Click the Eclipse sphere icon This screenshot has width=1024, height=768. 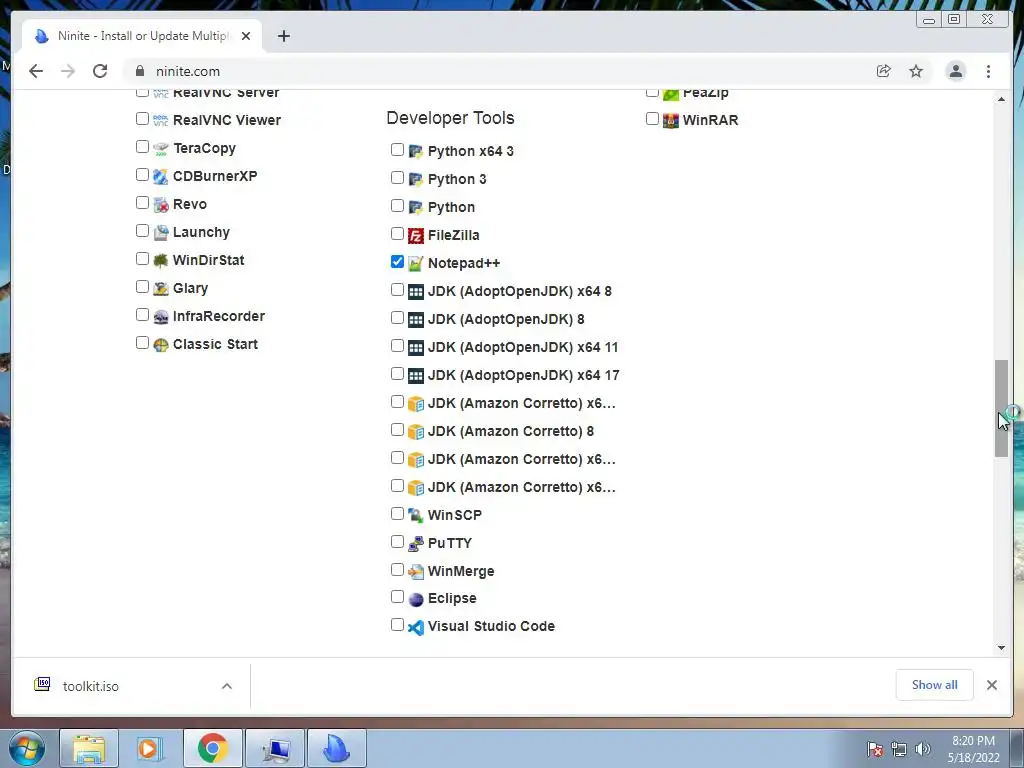(415, 599)
